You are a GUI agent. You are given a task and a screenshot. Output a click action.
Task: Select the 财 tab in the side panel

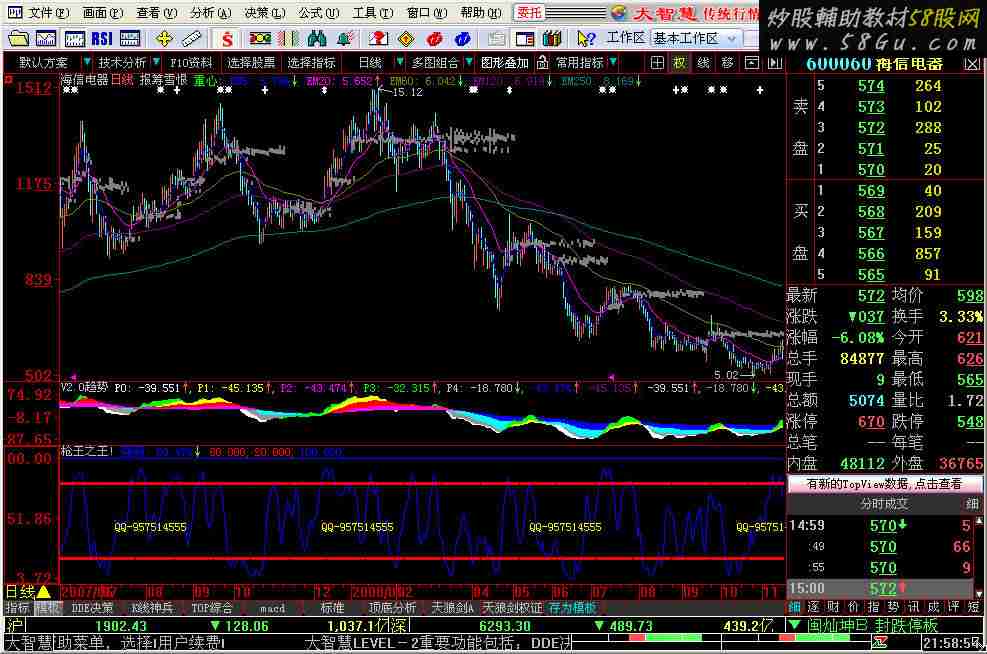(x=833, y=607)
